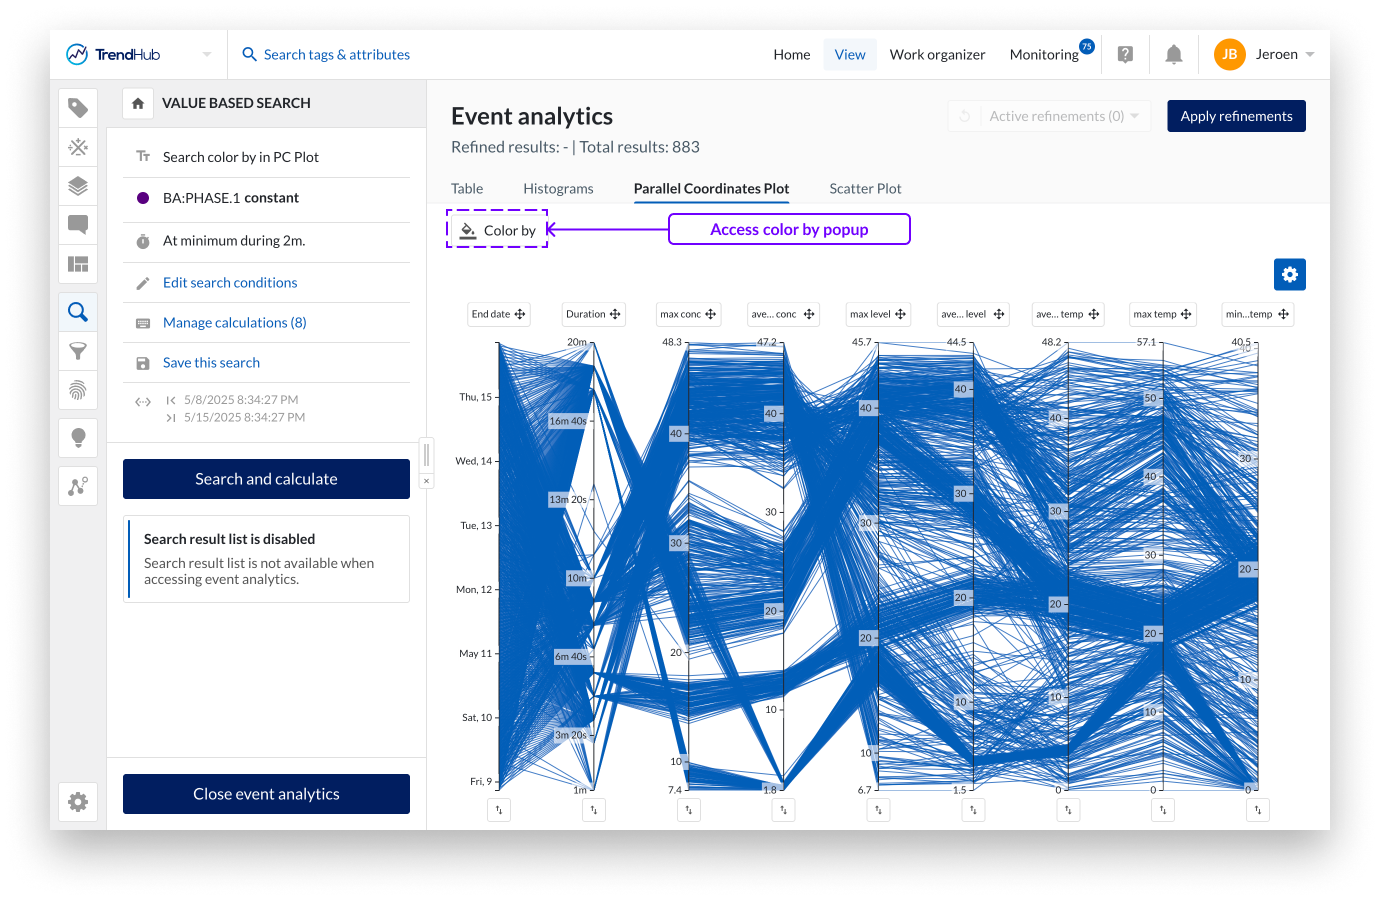Open the filter funnel menu

78,351
